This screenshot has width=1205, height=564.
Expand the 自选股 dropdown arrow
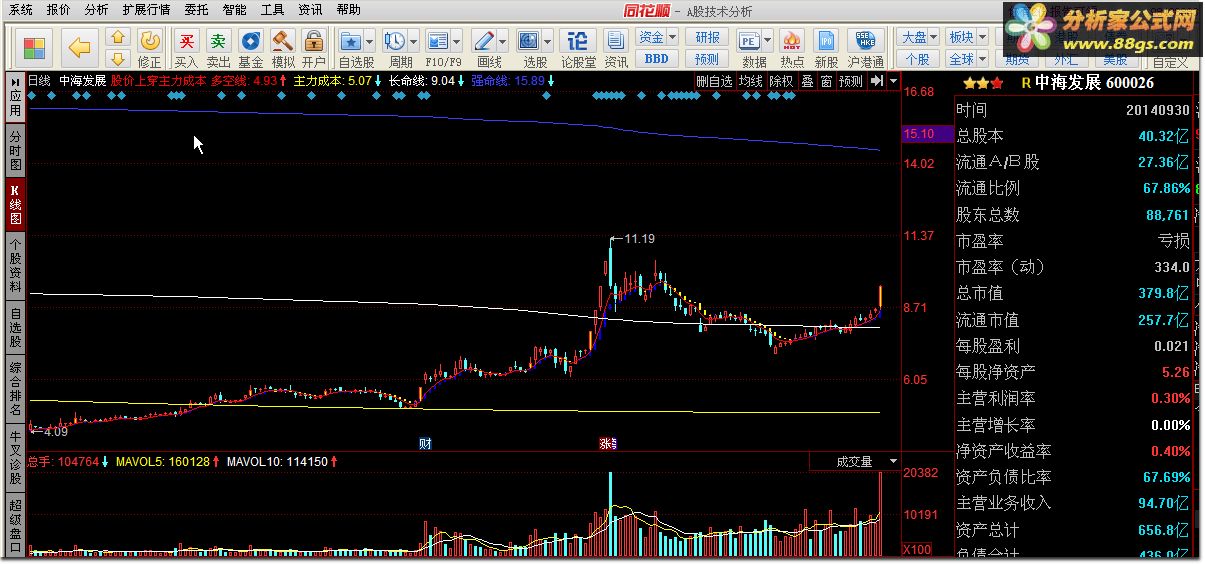(370, 42)
